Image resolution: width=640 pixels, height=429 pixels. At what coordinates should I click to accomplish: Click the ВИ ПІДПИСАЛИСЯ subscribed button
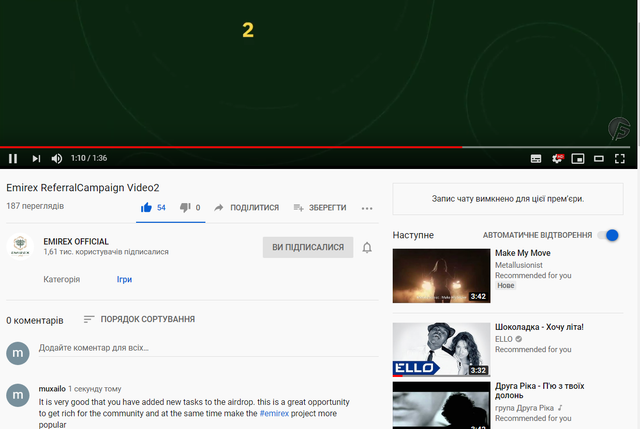point(308,247)
